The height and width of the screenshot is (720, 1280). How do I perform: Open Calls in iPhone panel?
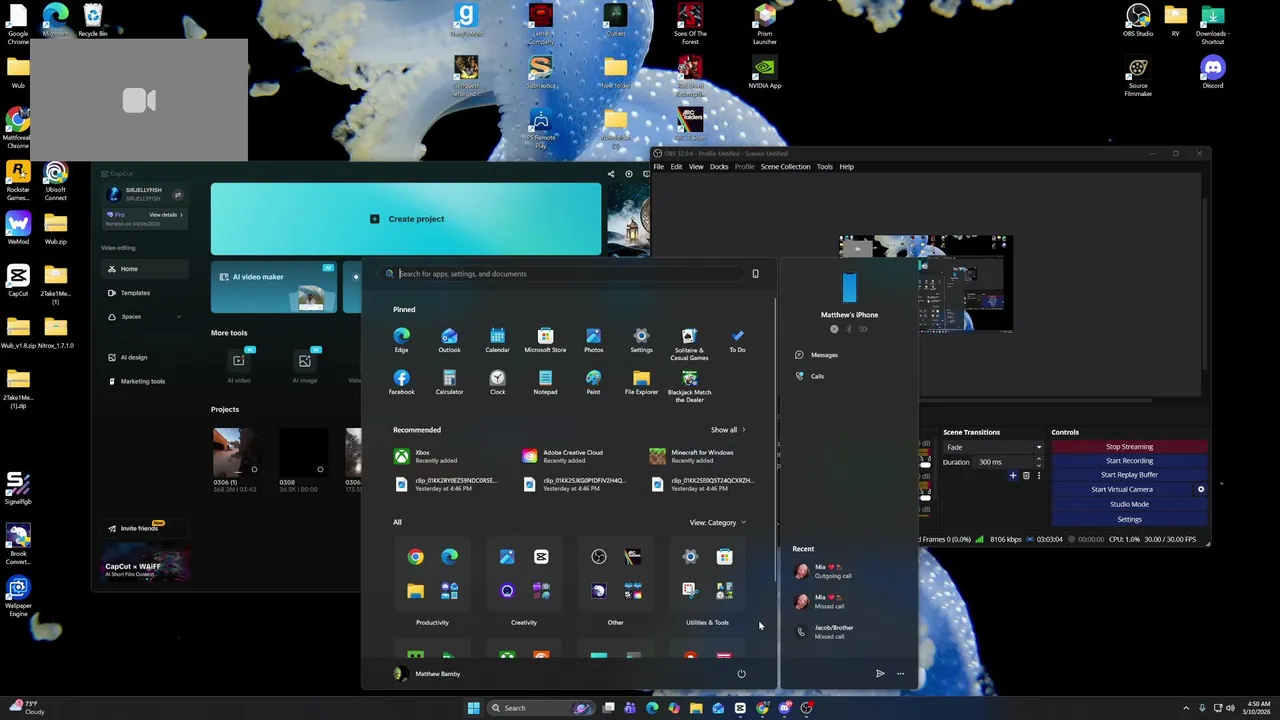810,376
